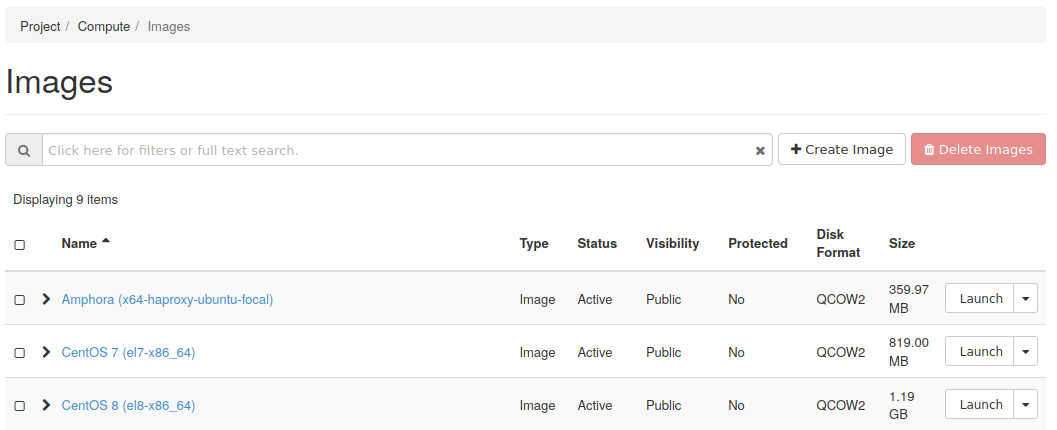Image resolution: width=1057 pixels, height=430 pixels.
Task: Navigate to Compute breadcrumb
Action: coord(104,26)
